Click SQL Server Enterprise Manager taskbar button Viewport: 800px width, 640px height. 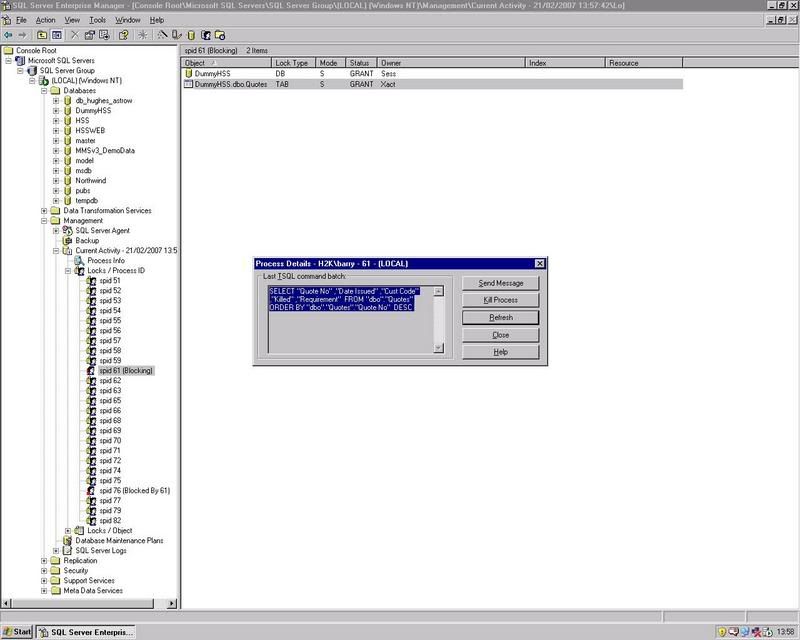click(86, 632)
